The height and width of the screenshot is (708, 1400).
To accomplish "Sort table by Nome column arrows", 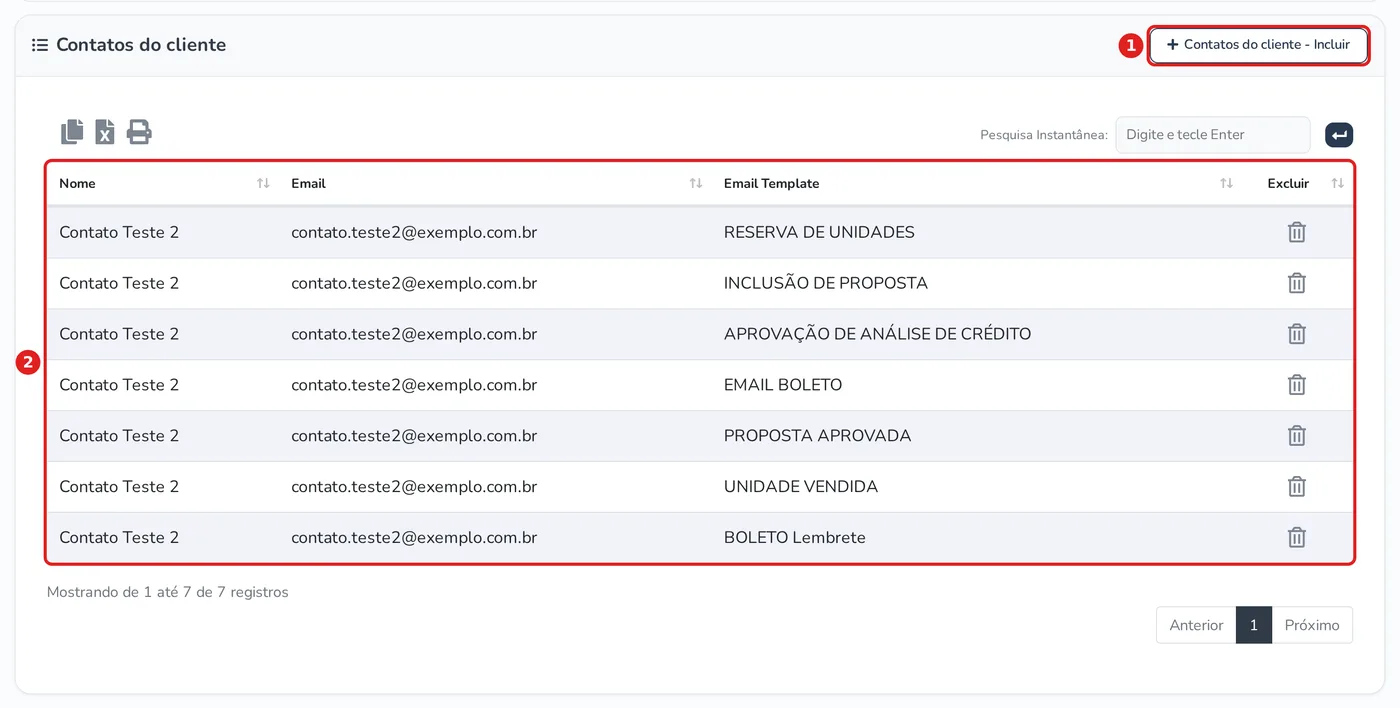I will click(x=263, y=183).
